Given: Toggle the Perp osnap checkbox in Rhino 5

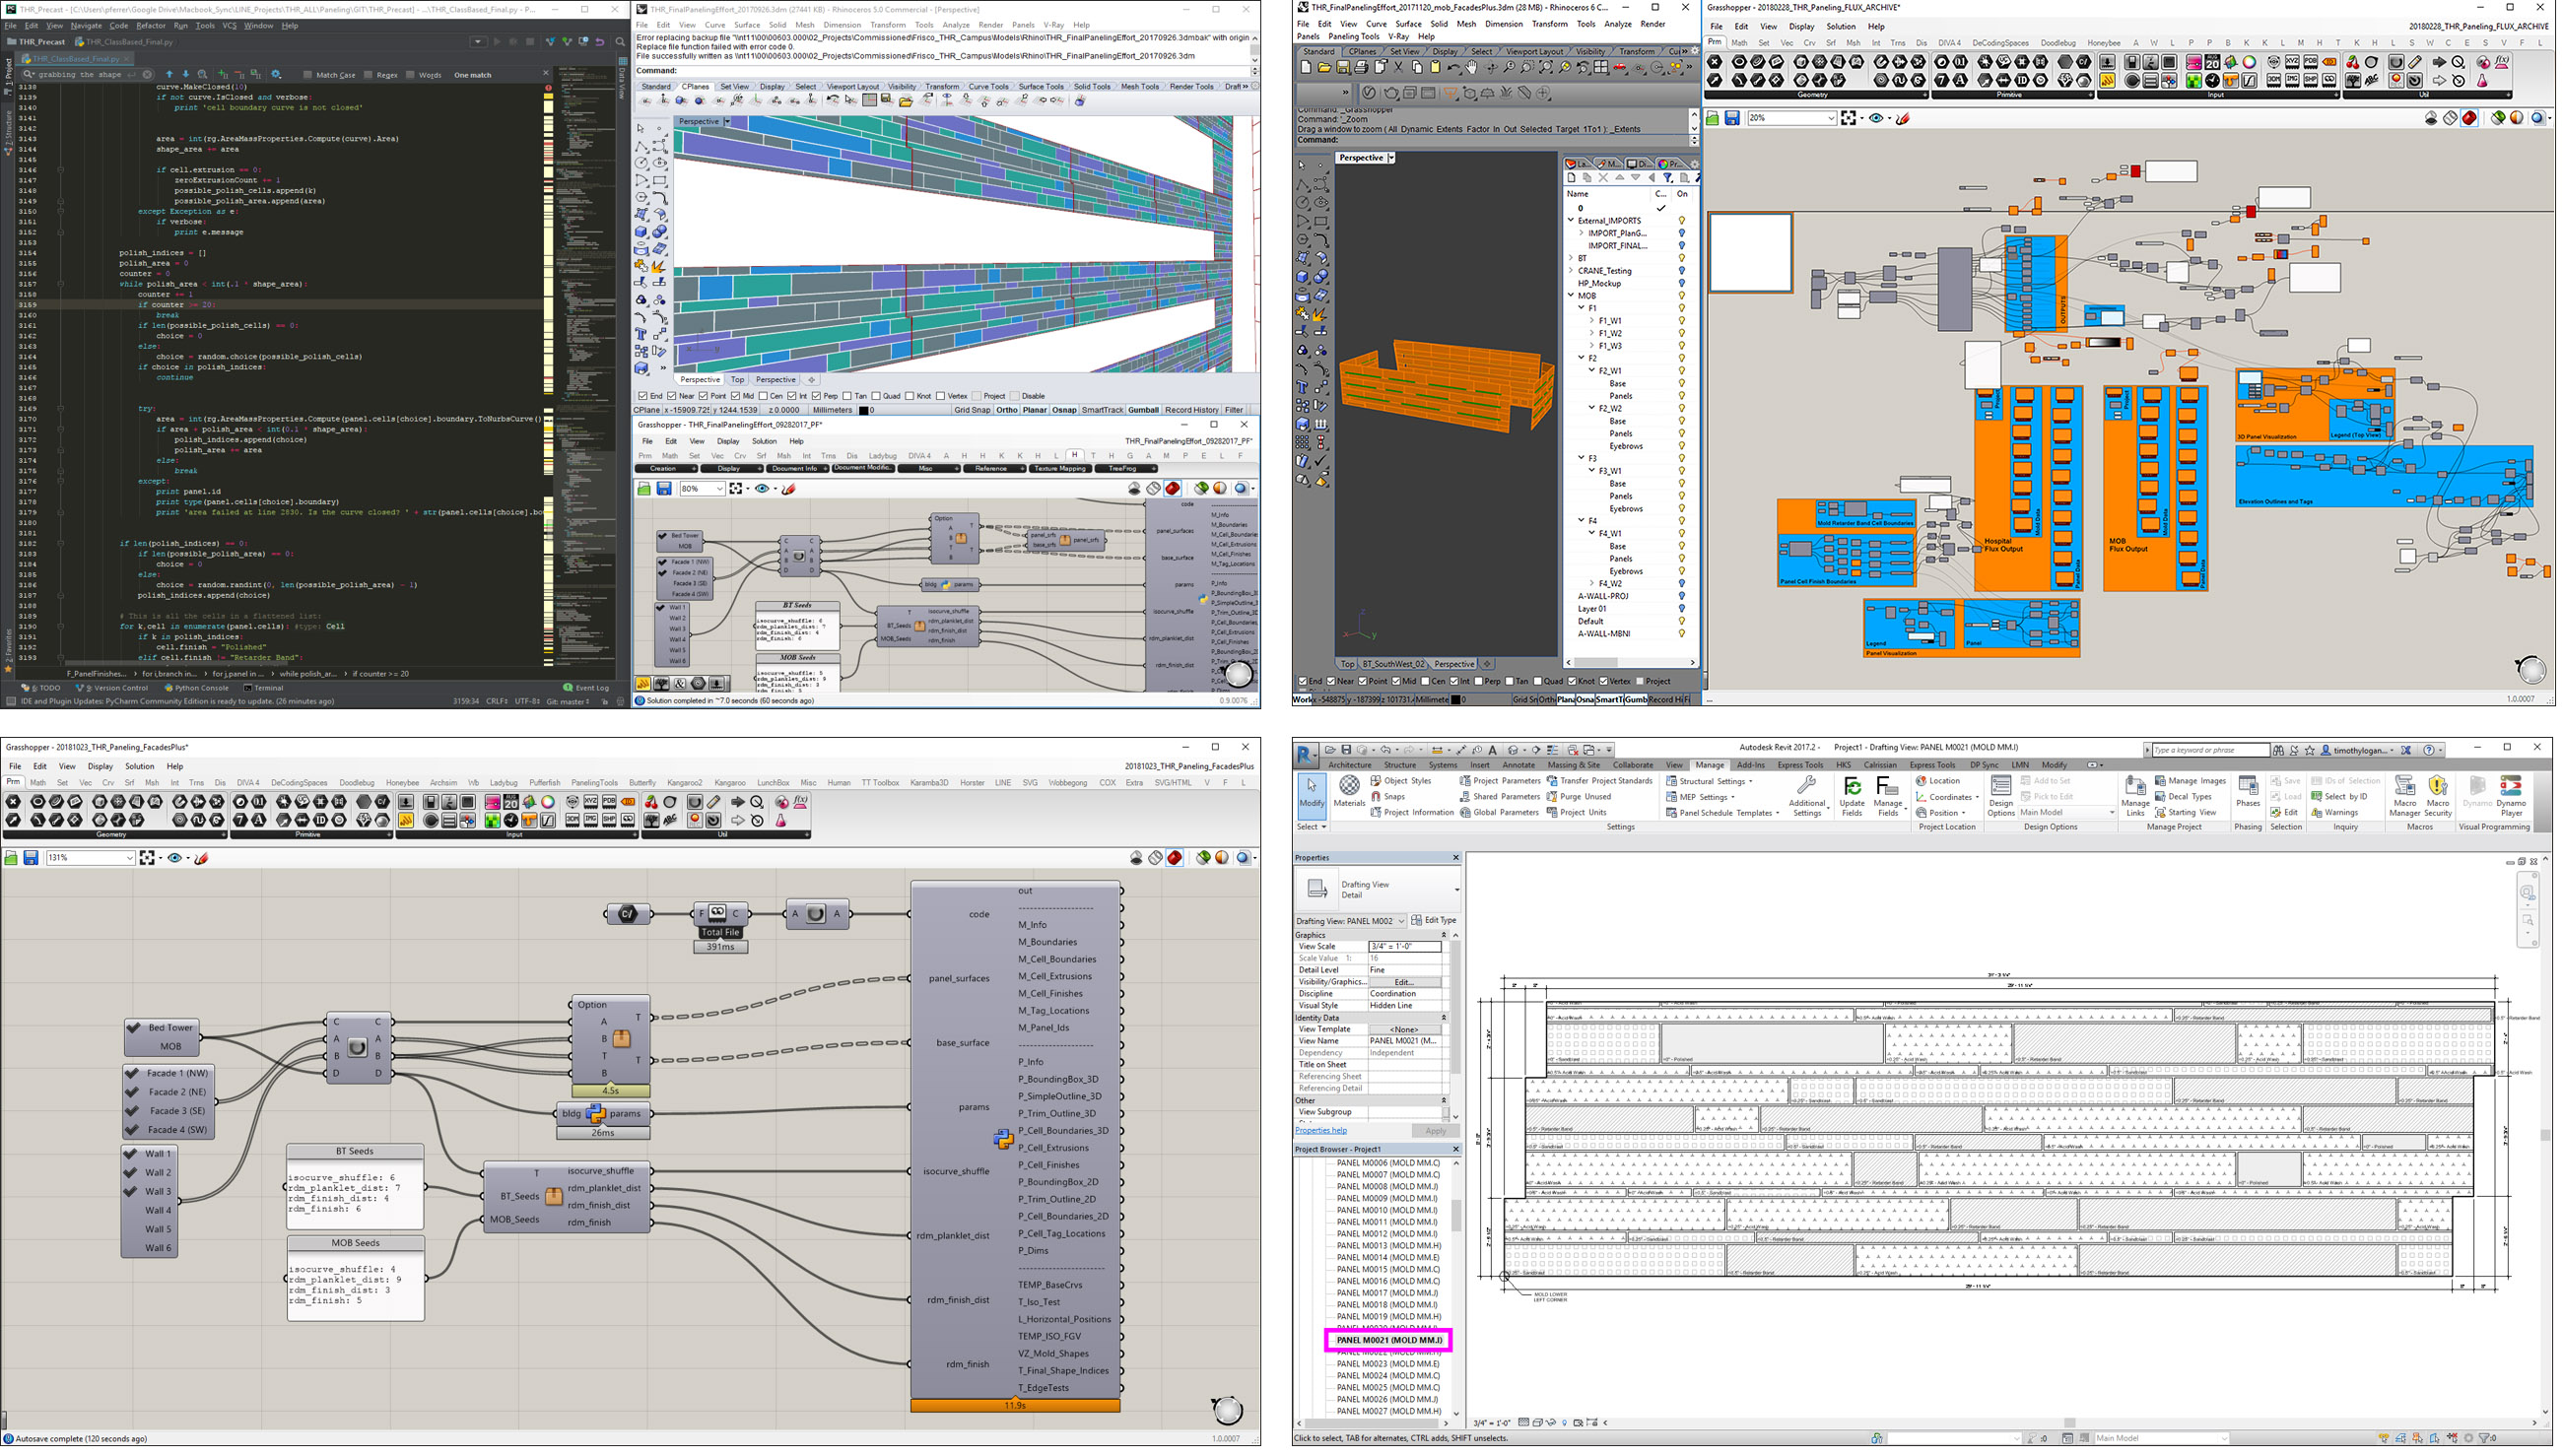Looking at the screenshot, I should [817, 396].
